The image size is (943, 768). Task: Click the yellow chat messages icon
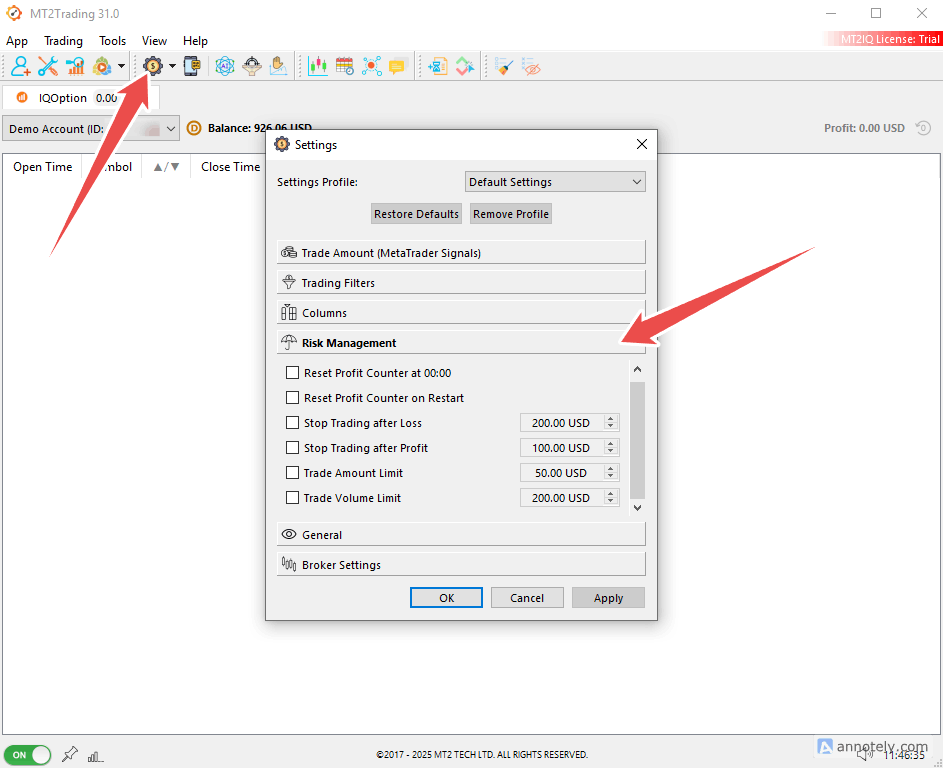pos(398,66)
